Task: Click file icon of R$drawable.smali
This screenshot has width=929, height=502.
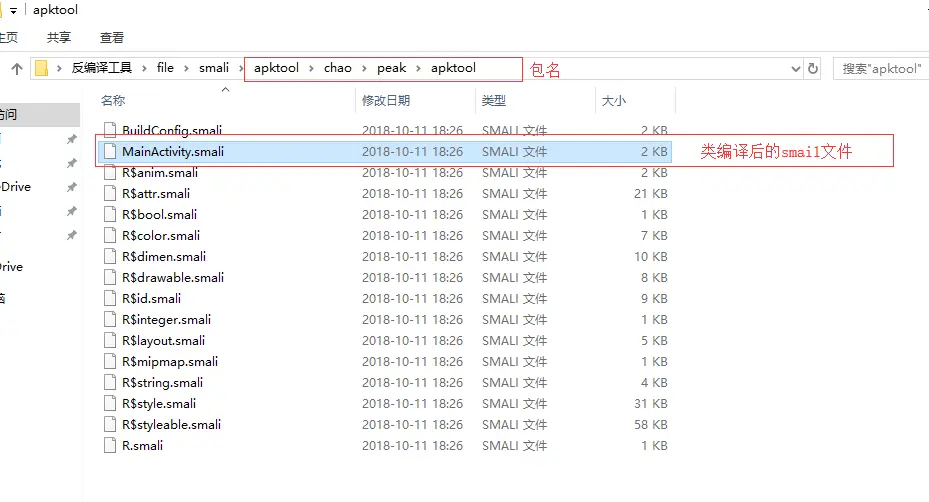Action: pos(110,278)
